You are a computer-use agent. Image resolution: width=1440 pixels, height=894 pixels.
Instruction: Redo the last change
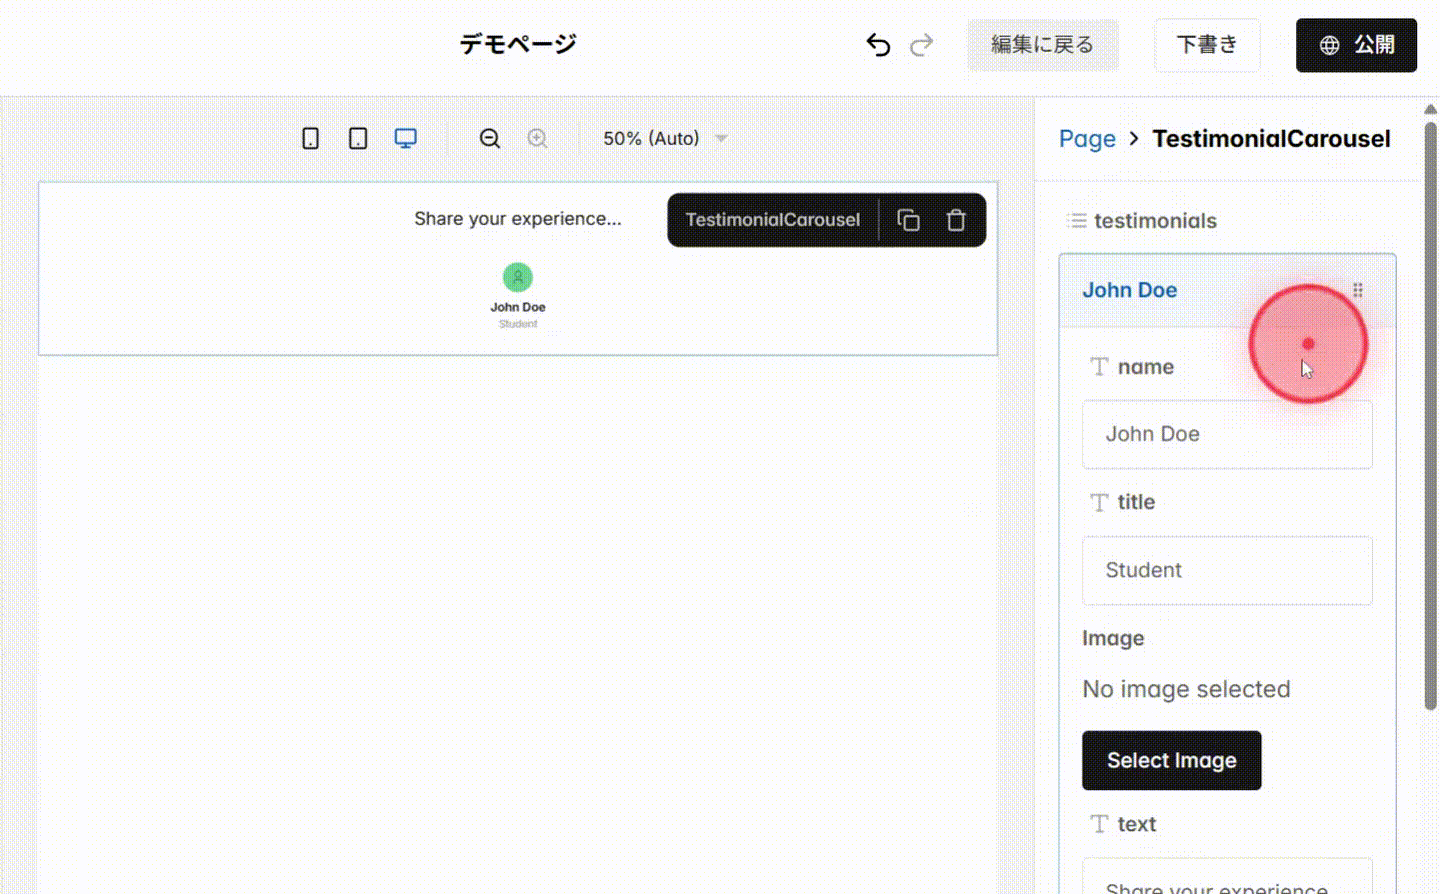[x=921, y=44]
